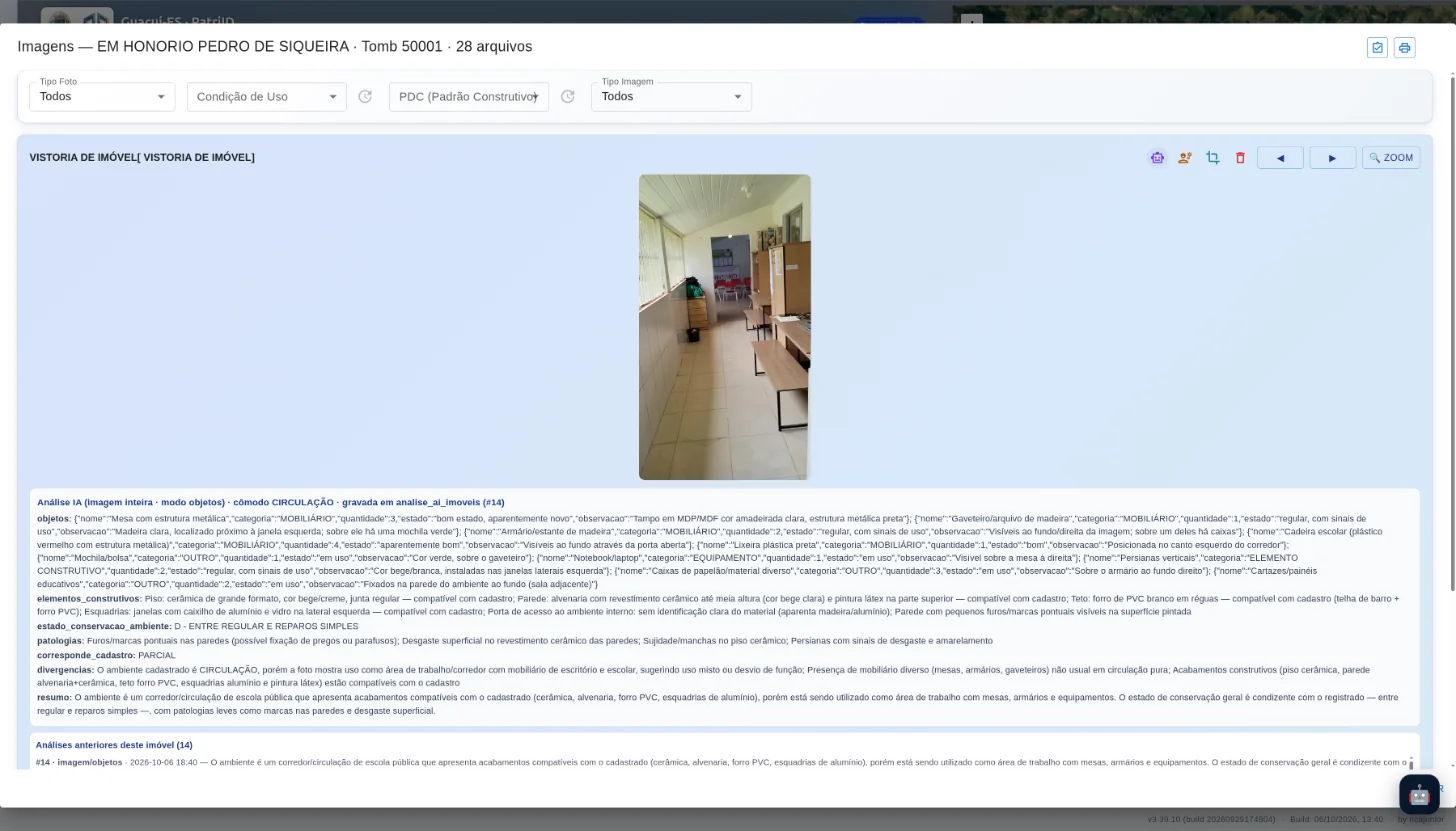
Task: Click the clipboard checklist icon in the dialog header
Action: (1377, 48)
